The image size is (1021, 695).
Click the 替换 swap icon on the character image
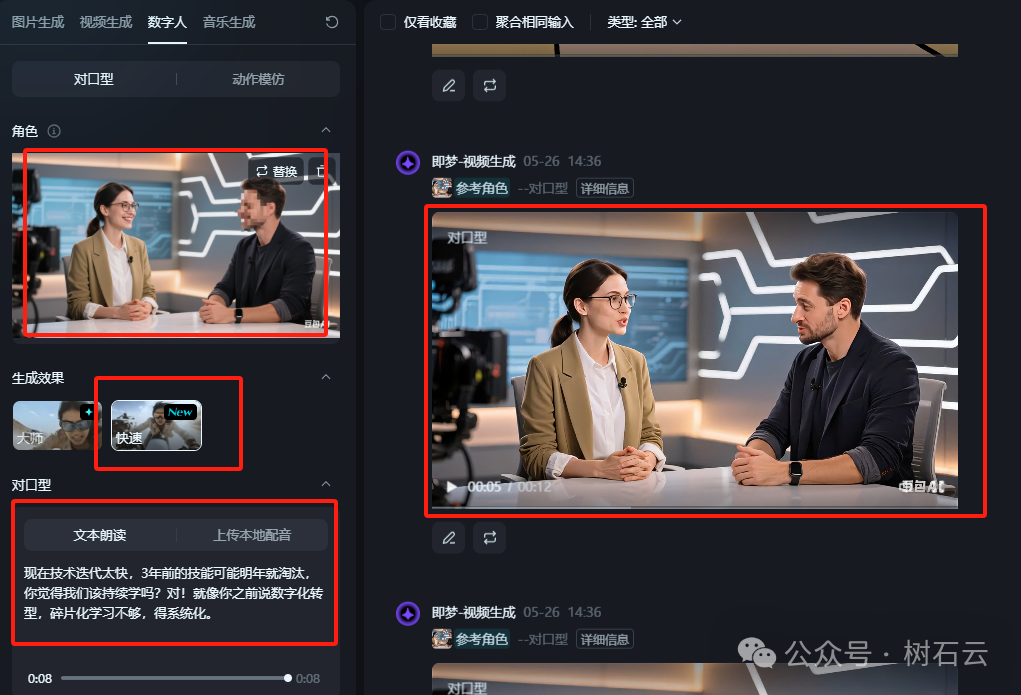(274, 170)
